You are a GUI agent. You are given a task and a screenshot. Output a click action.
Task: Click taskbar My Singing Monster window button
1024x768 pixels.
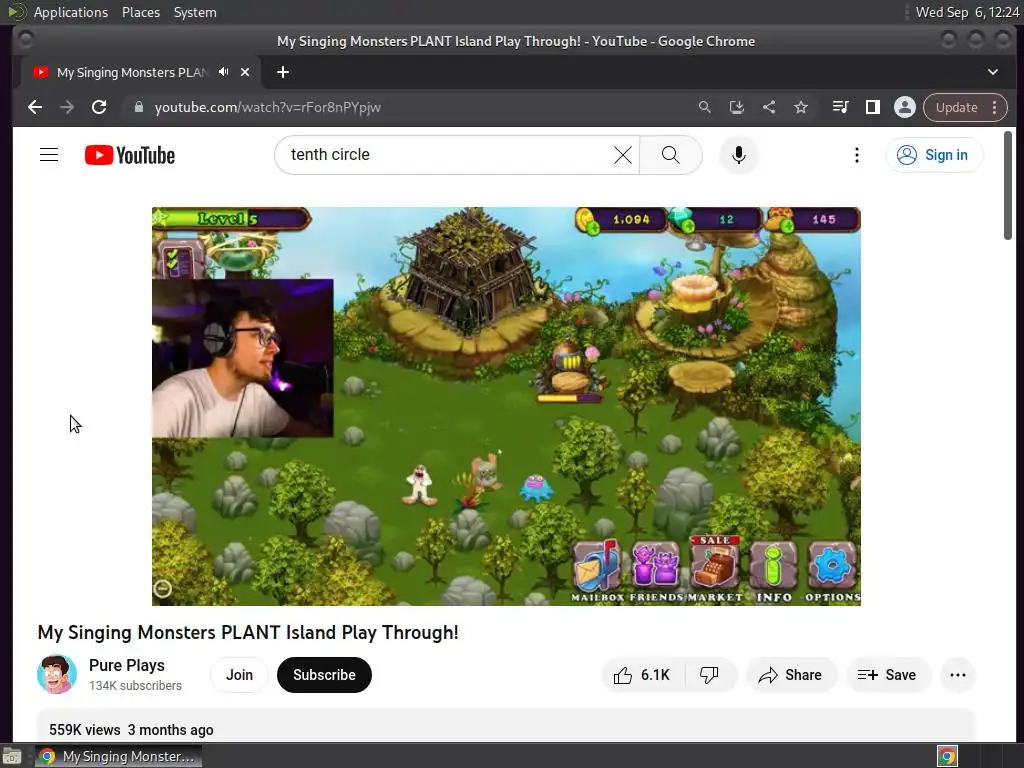coord(118,756)
